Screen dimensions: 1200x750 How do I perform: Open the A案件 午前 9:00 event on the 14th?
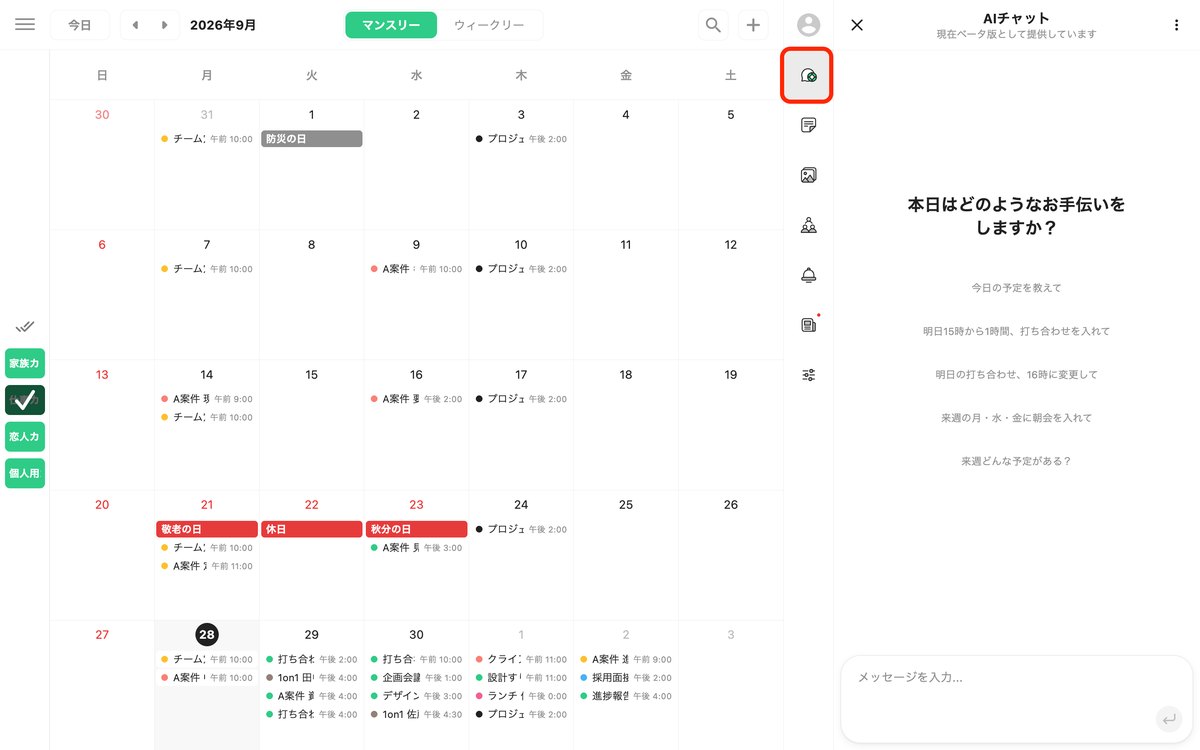coord(206,398)
